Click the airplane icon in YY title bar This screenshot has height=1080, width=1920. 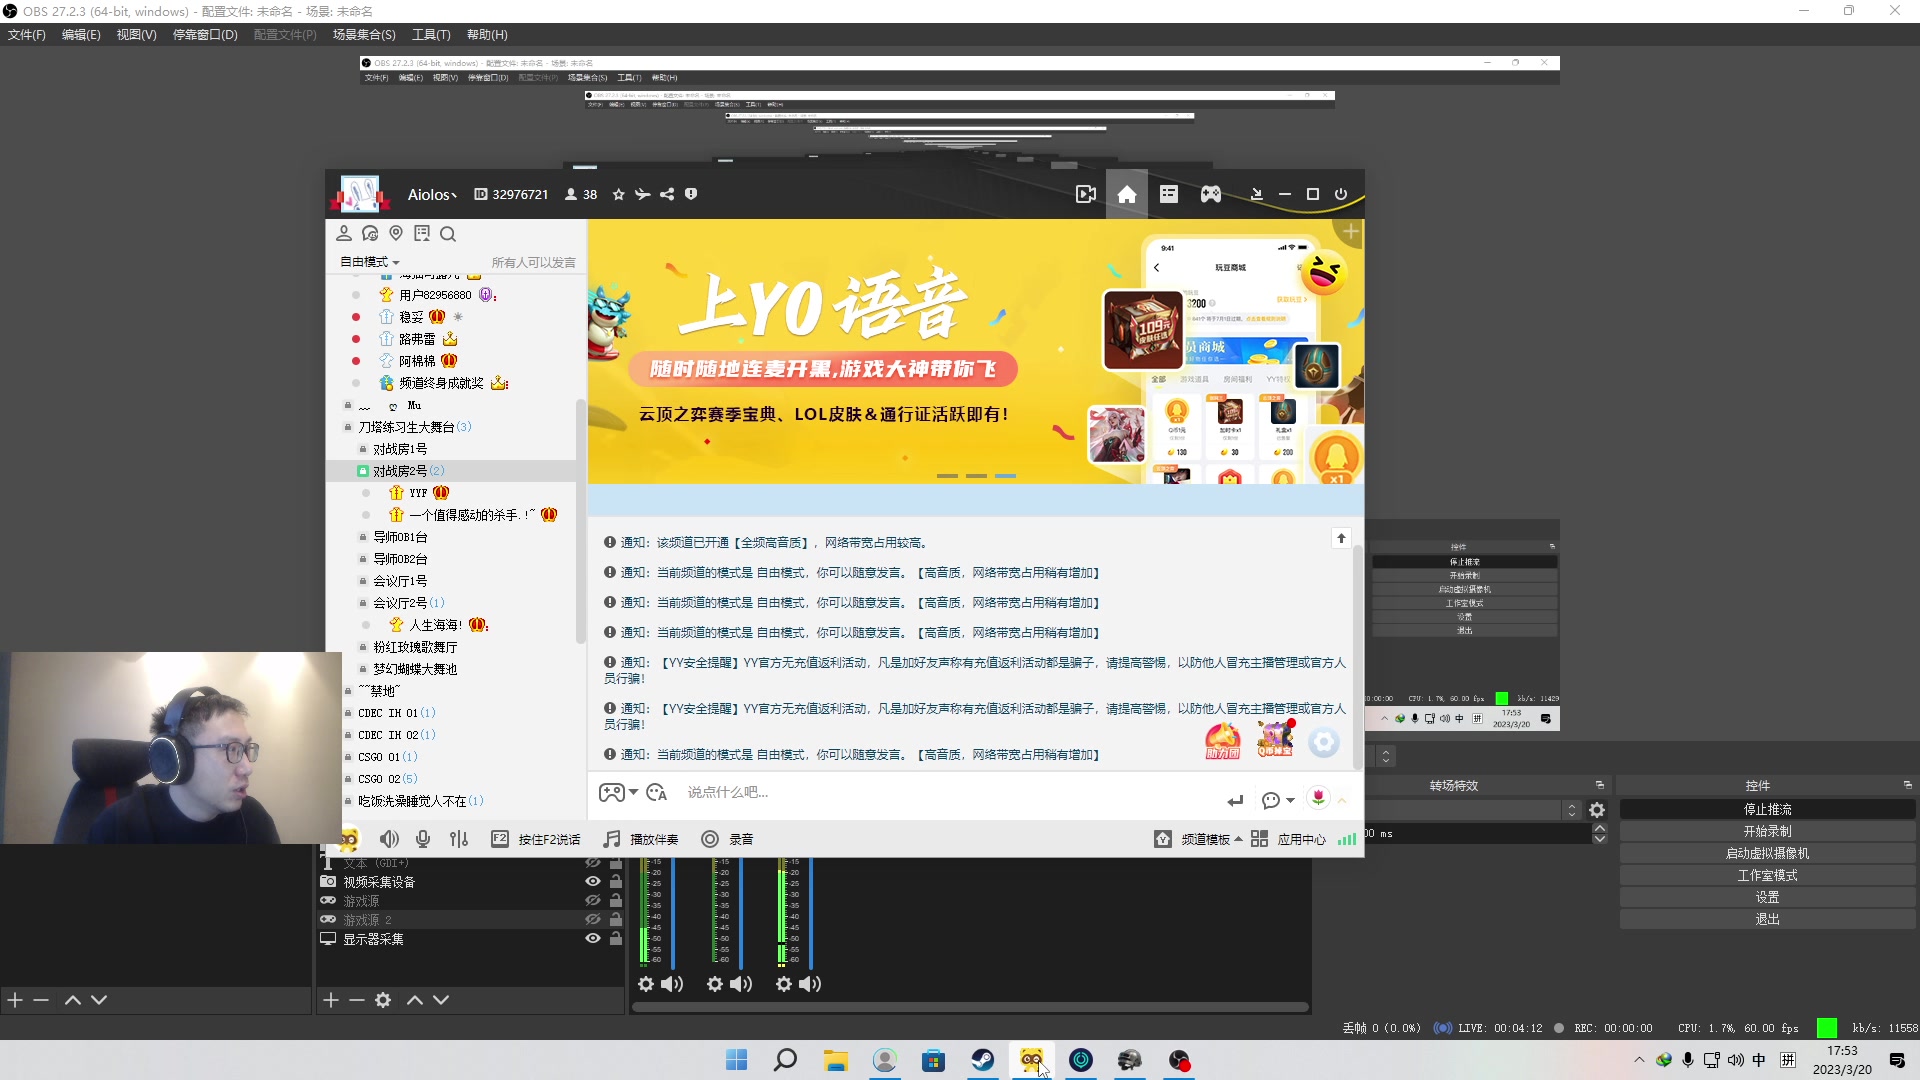pyautogui.click(x=643, y=195)
